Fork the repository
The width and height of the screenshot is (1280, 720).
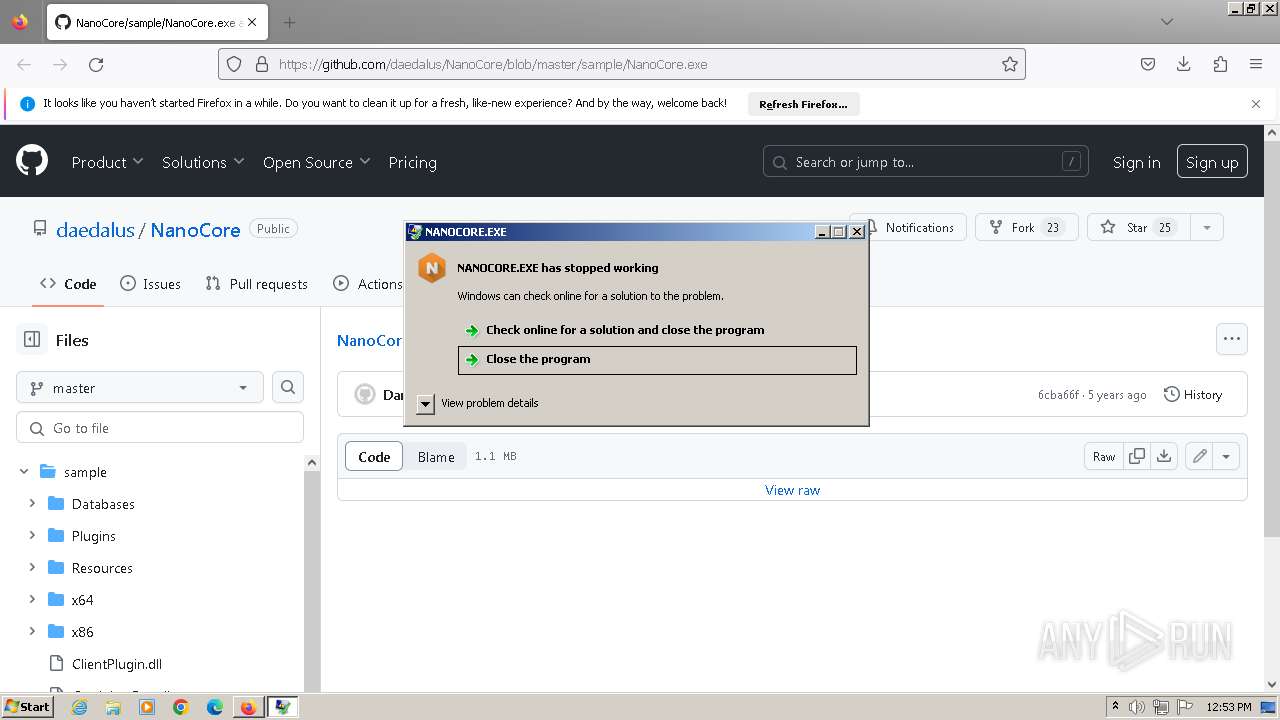1027,227
